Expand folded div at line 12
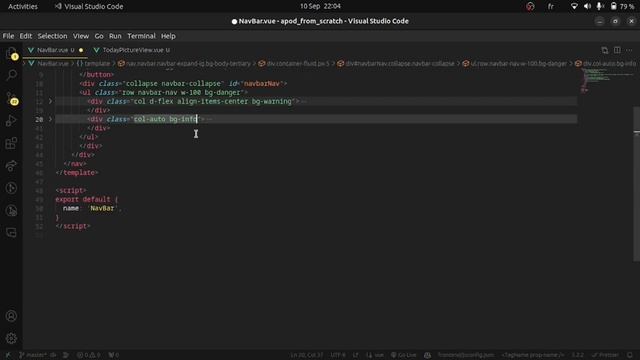Screen dimensions: 640x360 click(x=50, y=101)
